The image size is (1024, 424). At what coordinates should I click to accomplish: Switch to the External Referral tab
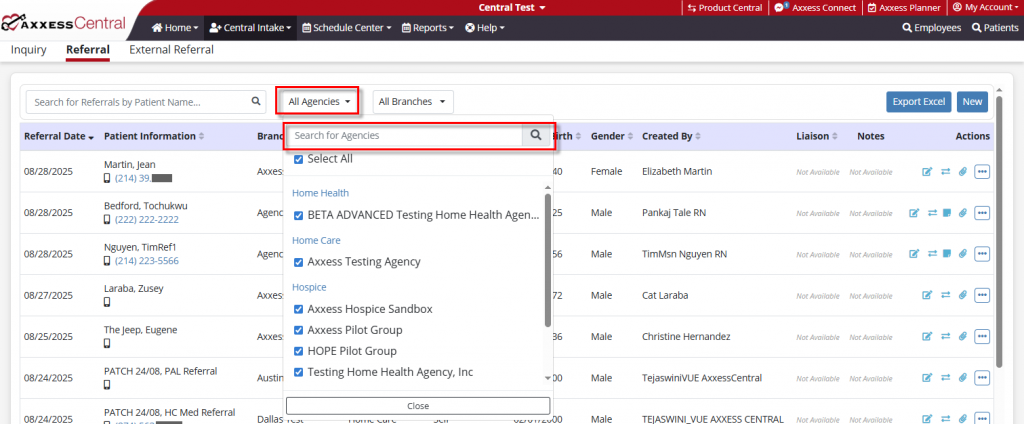click(x=171, y=50)
